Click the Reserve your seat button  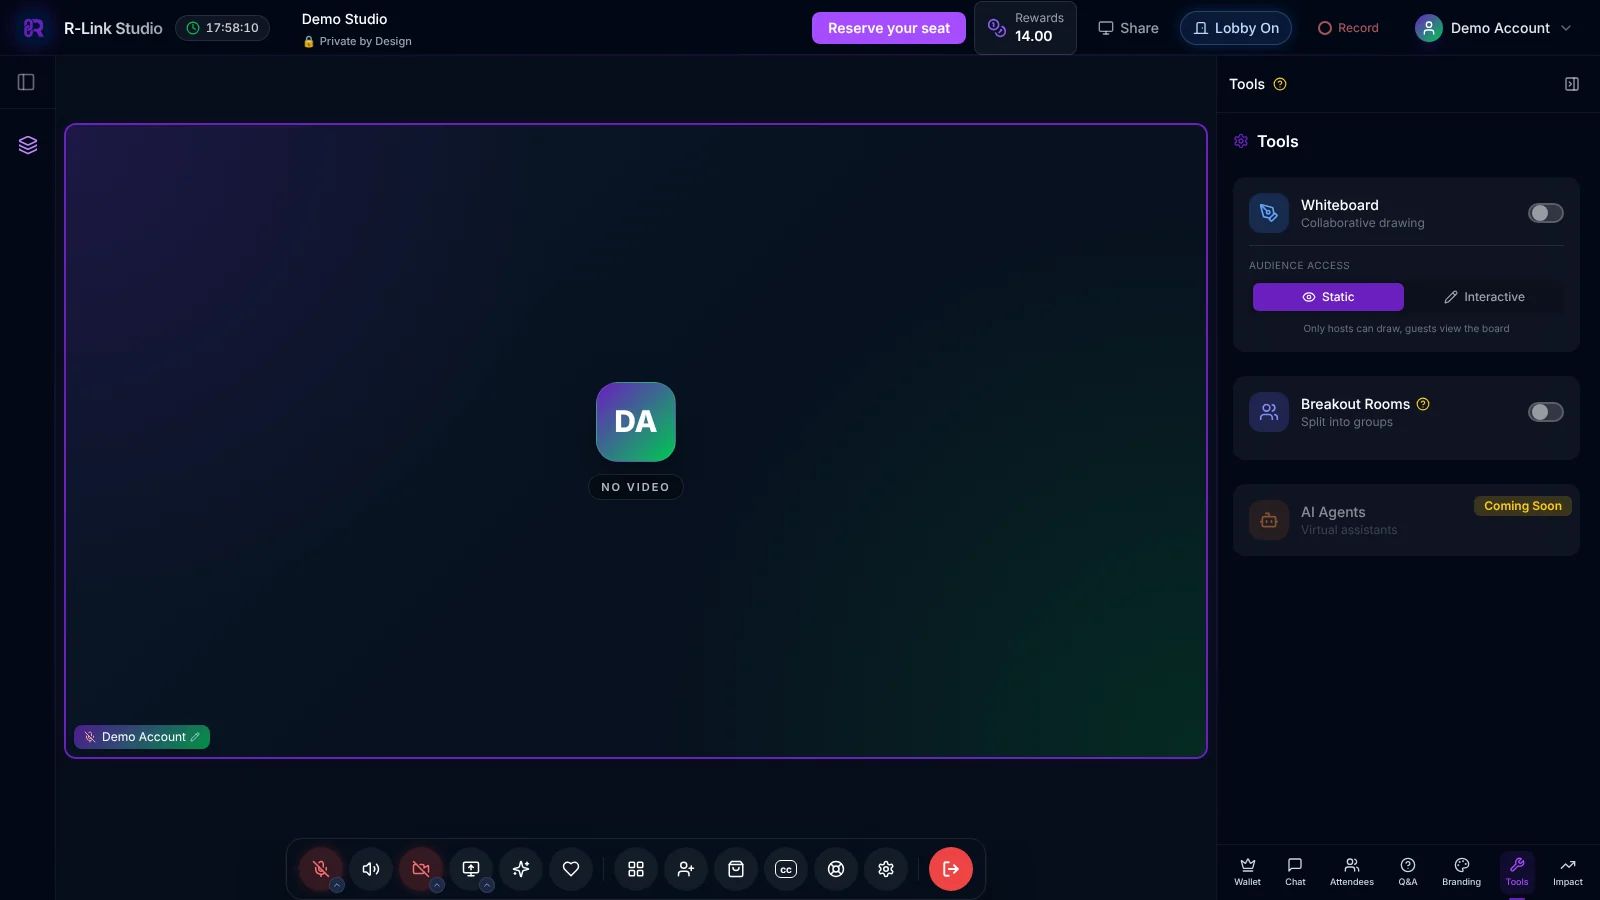[x=889, y=28]
